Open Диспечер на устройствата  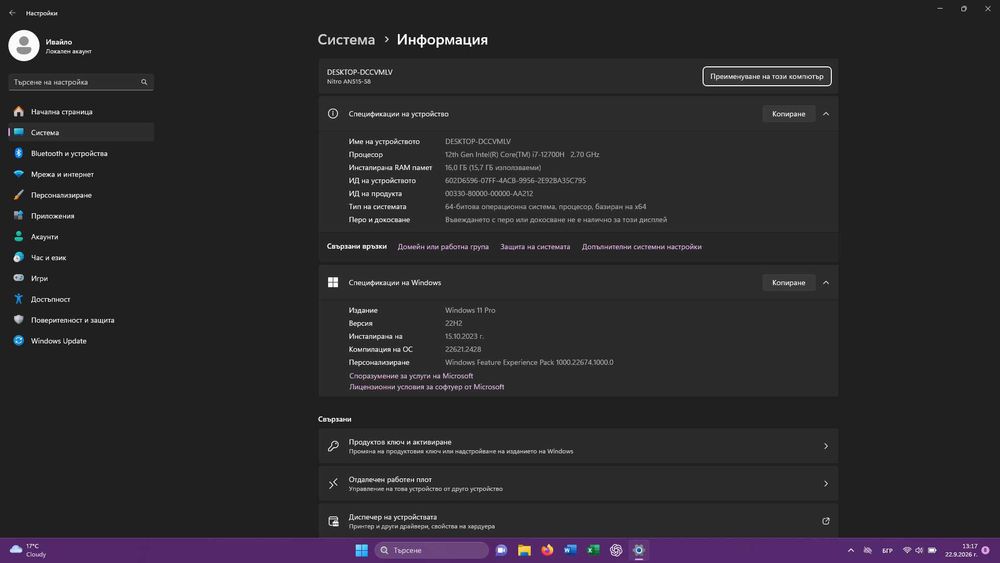(578, 521)
